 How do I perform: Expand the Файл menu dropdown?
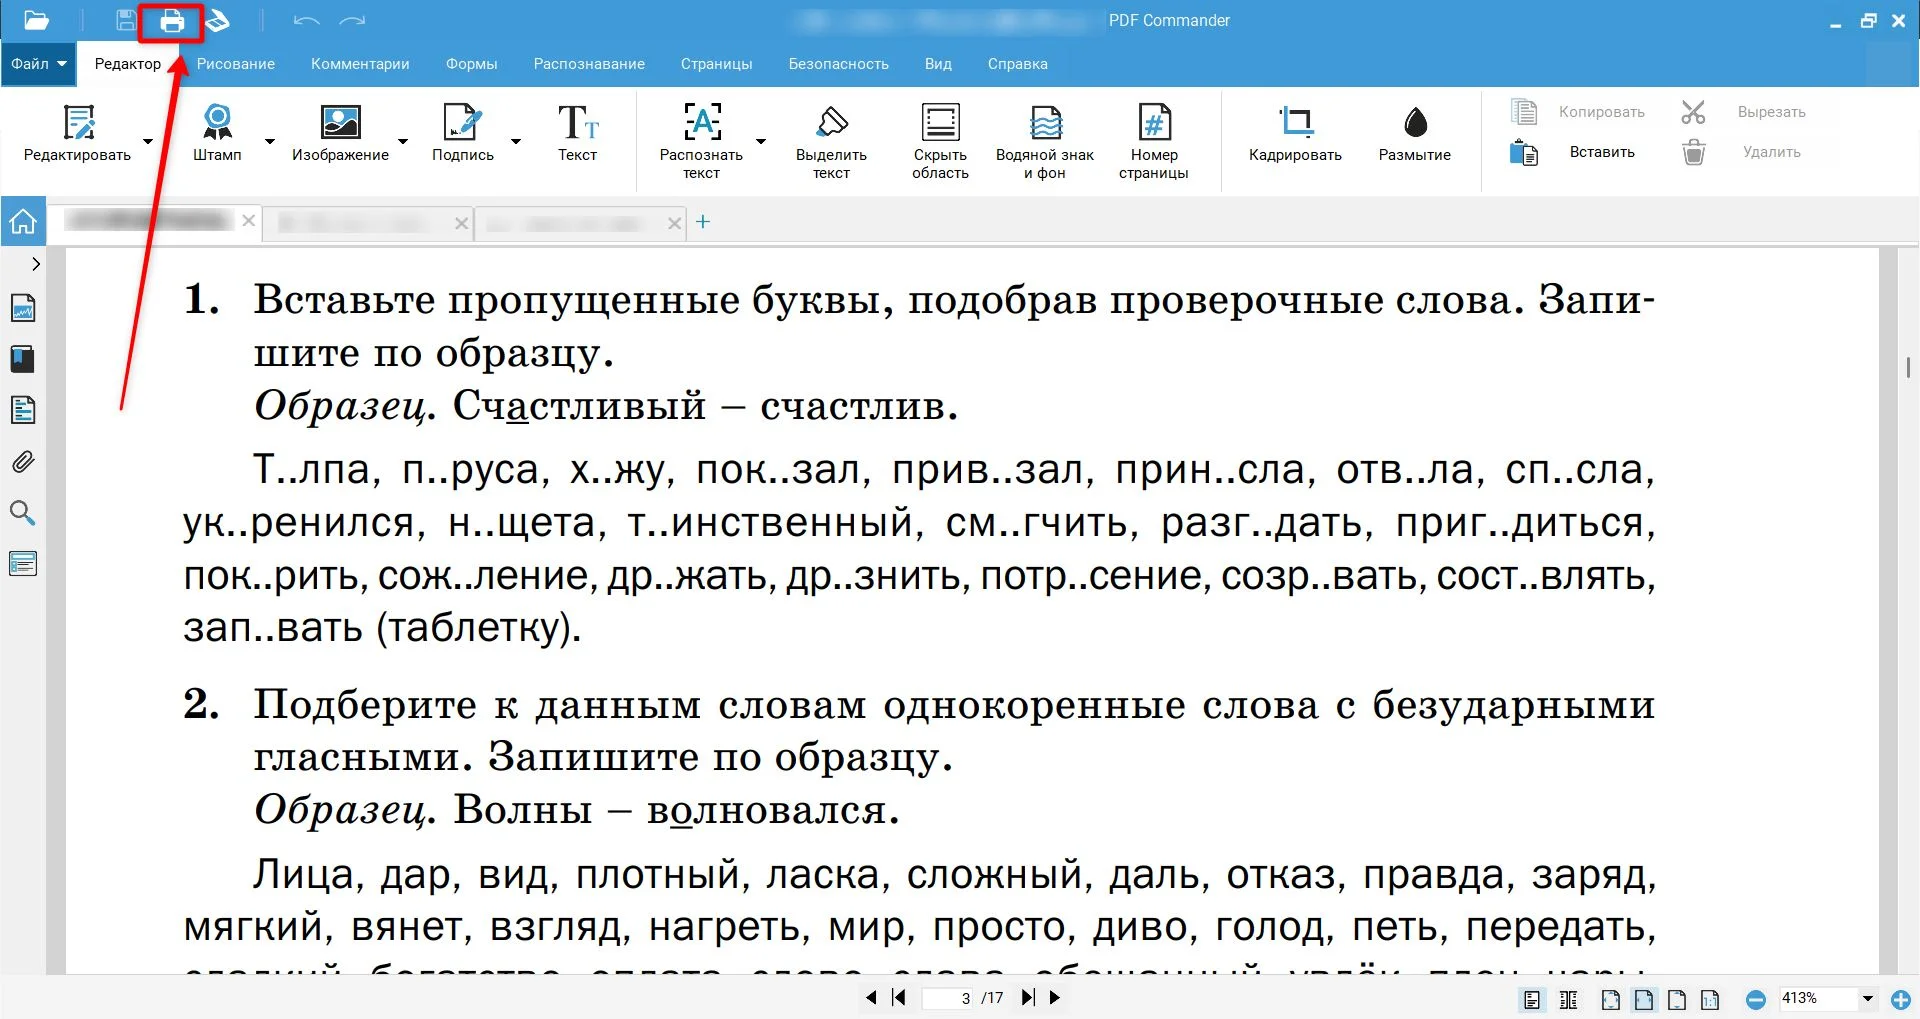tap(39, 64)
